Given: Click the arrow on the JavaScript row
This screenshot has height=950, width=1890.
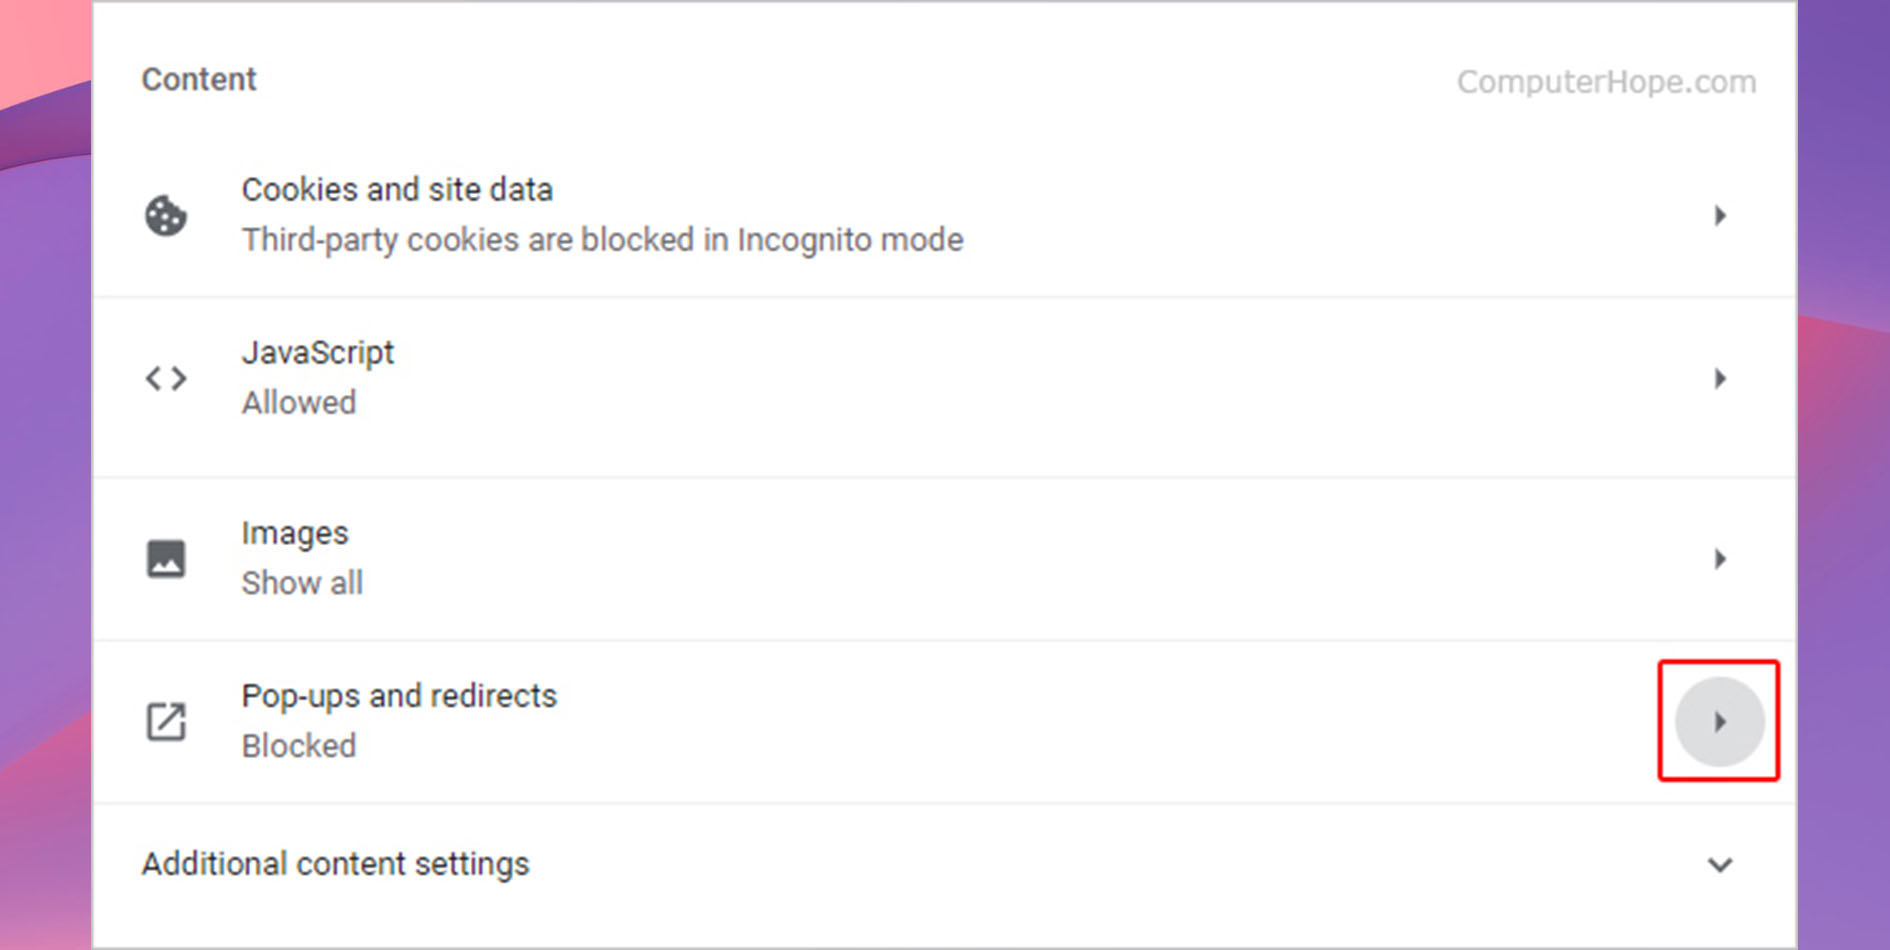Looking at the screenshot, I should click(x=1719, y=379).
